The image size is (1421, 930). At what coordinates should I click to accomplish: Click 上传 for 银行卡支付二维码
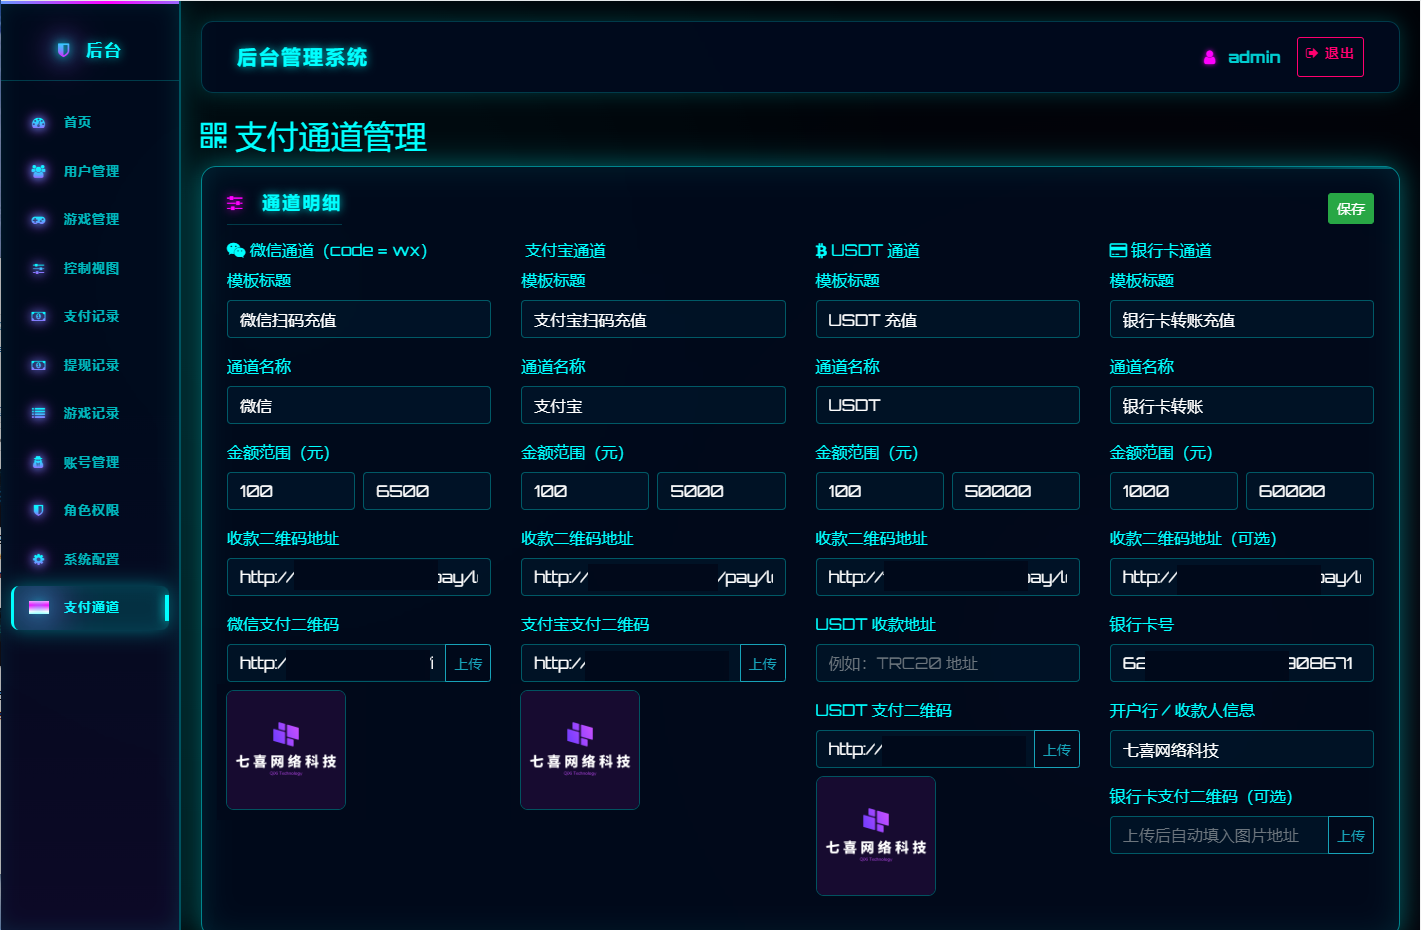(x=1351, y=835)
